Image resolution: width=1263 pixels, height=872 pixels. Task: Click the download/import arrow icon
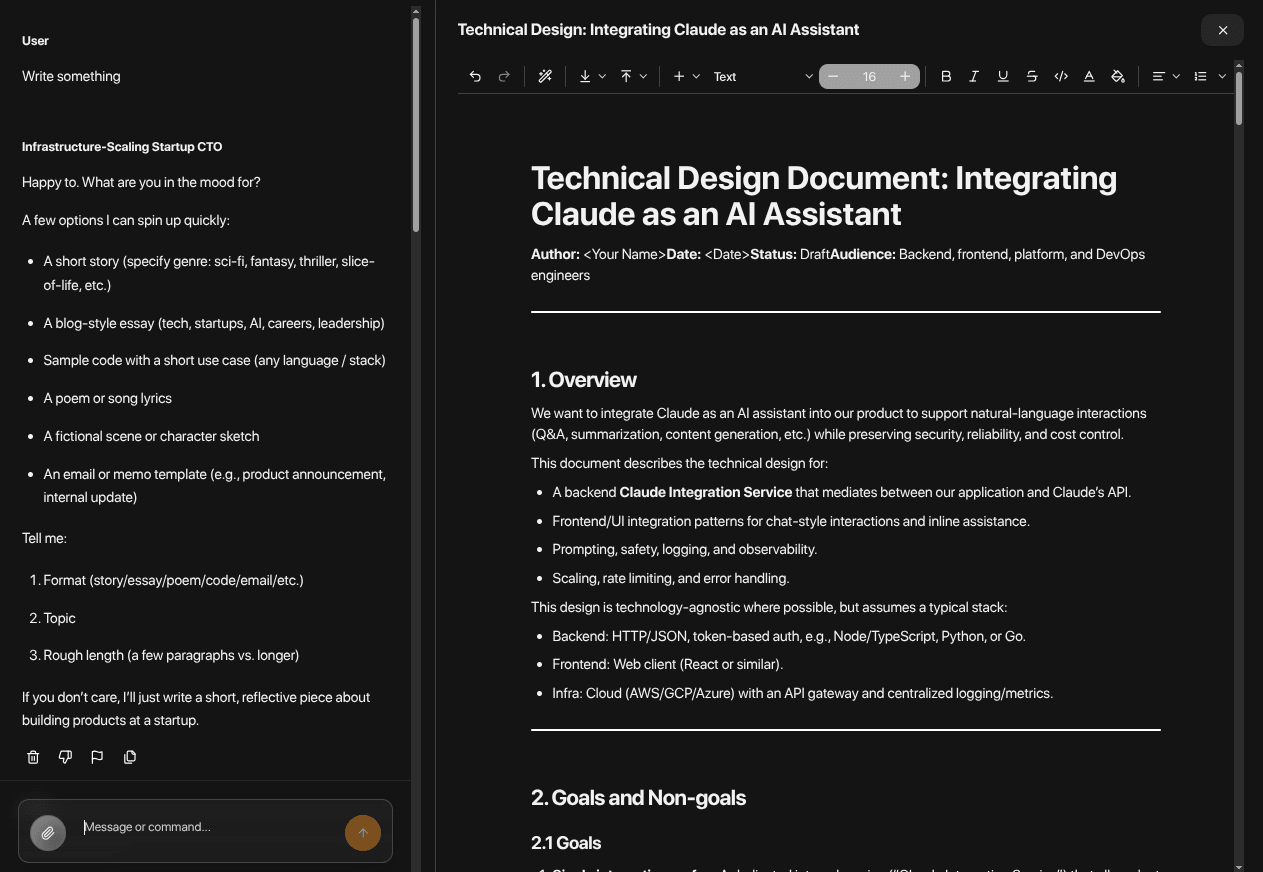(585, 76)
